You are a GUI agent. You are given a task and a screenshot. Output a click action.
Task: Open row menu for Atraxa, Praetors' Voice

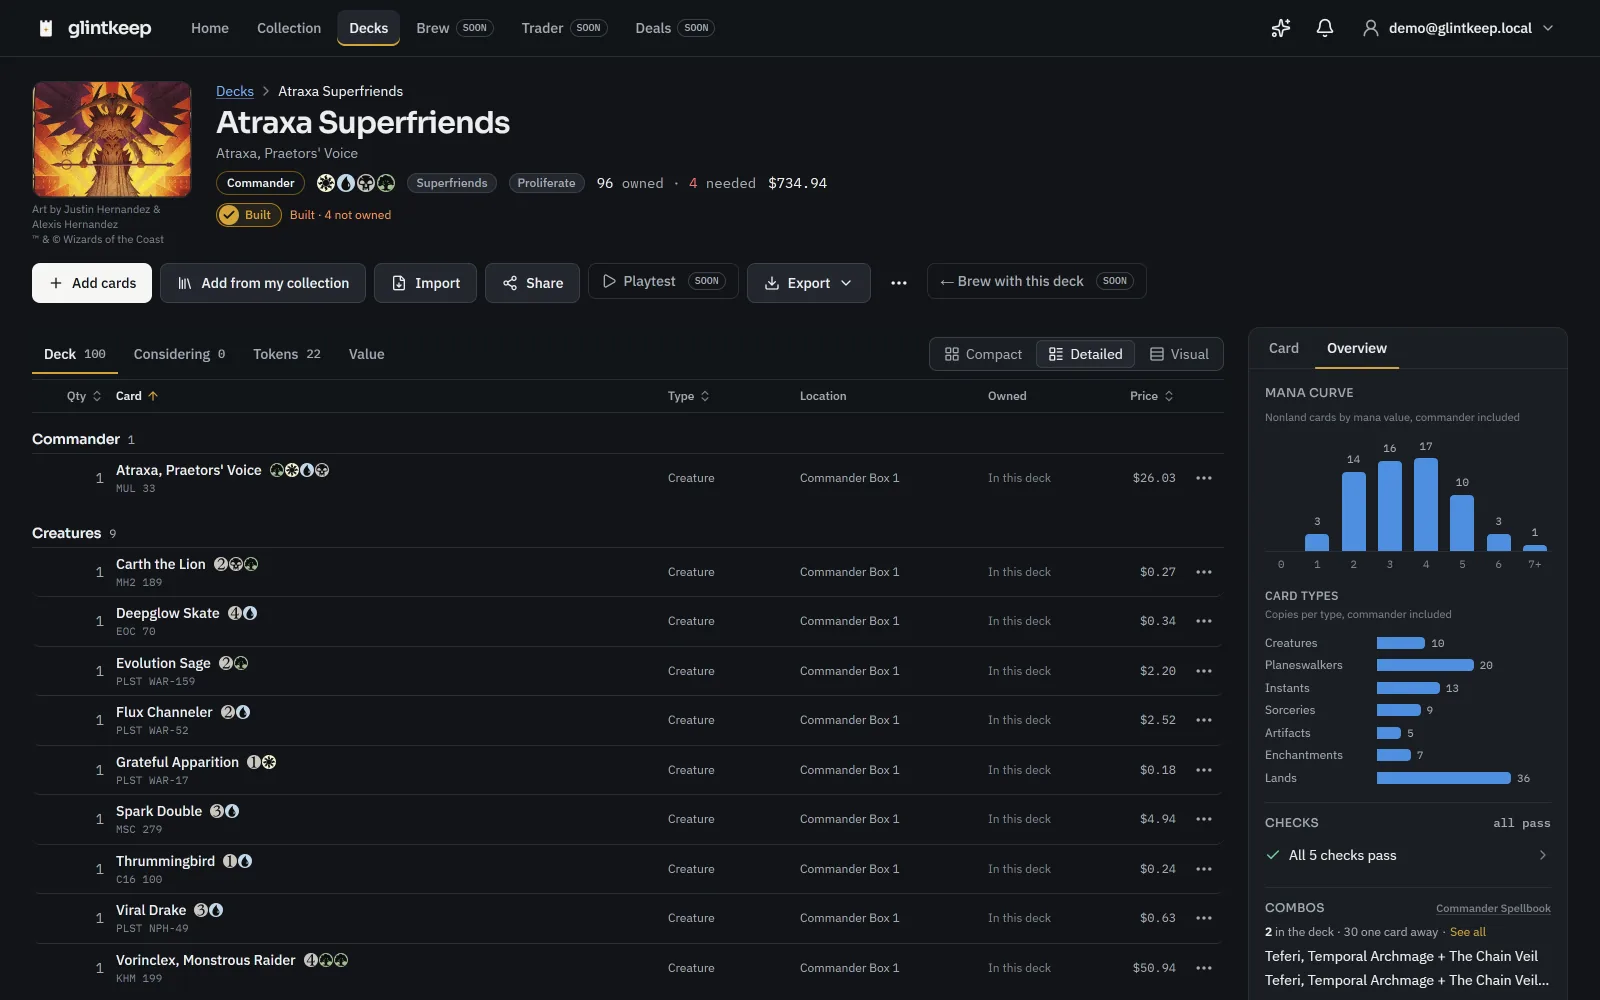pos(1204,478)
